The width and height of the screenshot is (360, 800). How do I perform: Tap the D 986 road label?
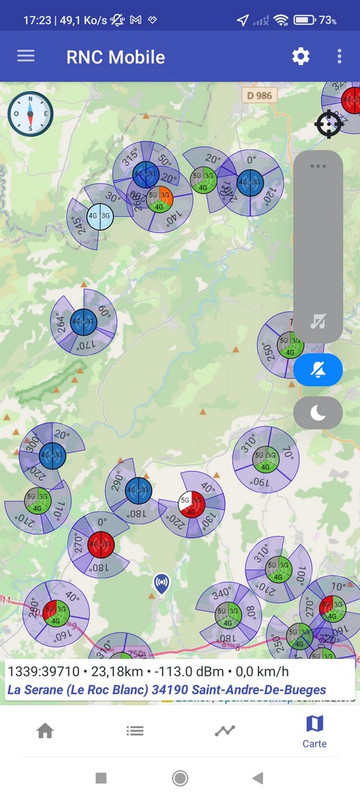click(x=260, y=95)
